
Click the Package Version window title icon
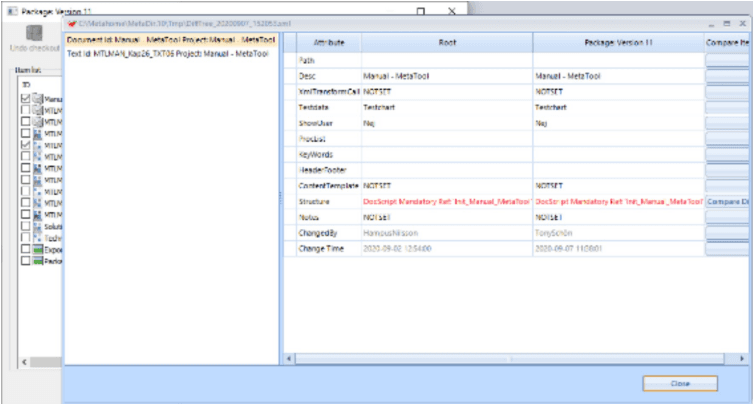(11, 9)
